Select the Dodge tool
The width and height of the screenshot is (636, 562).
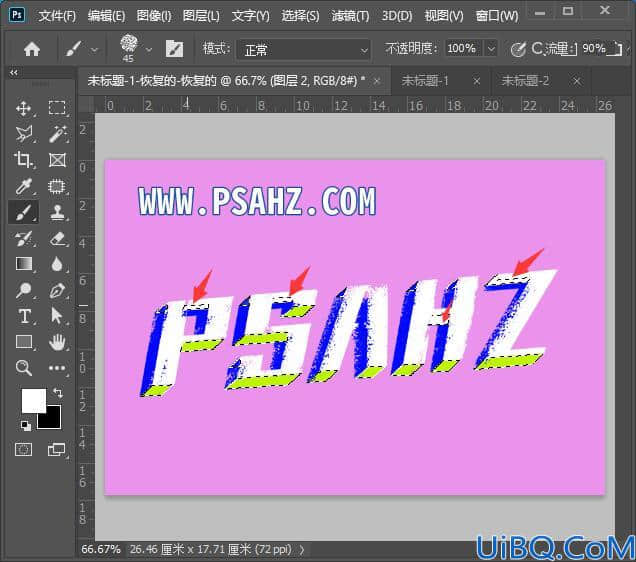coord(24,290)
